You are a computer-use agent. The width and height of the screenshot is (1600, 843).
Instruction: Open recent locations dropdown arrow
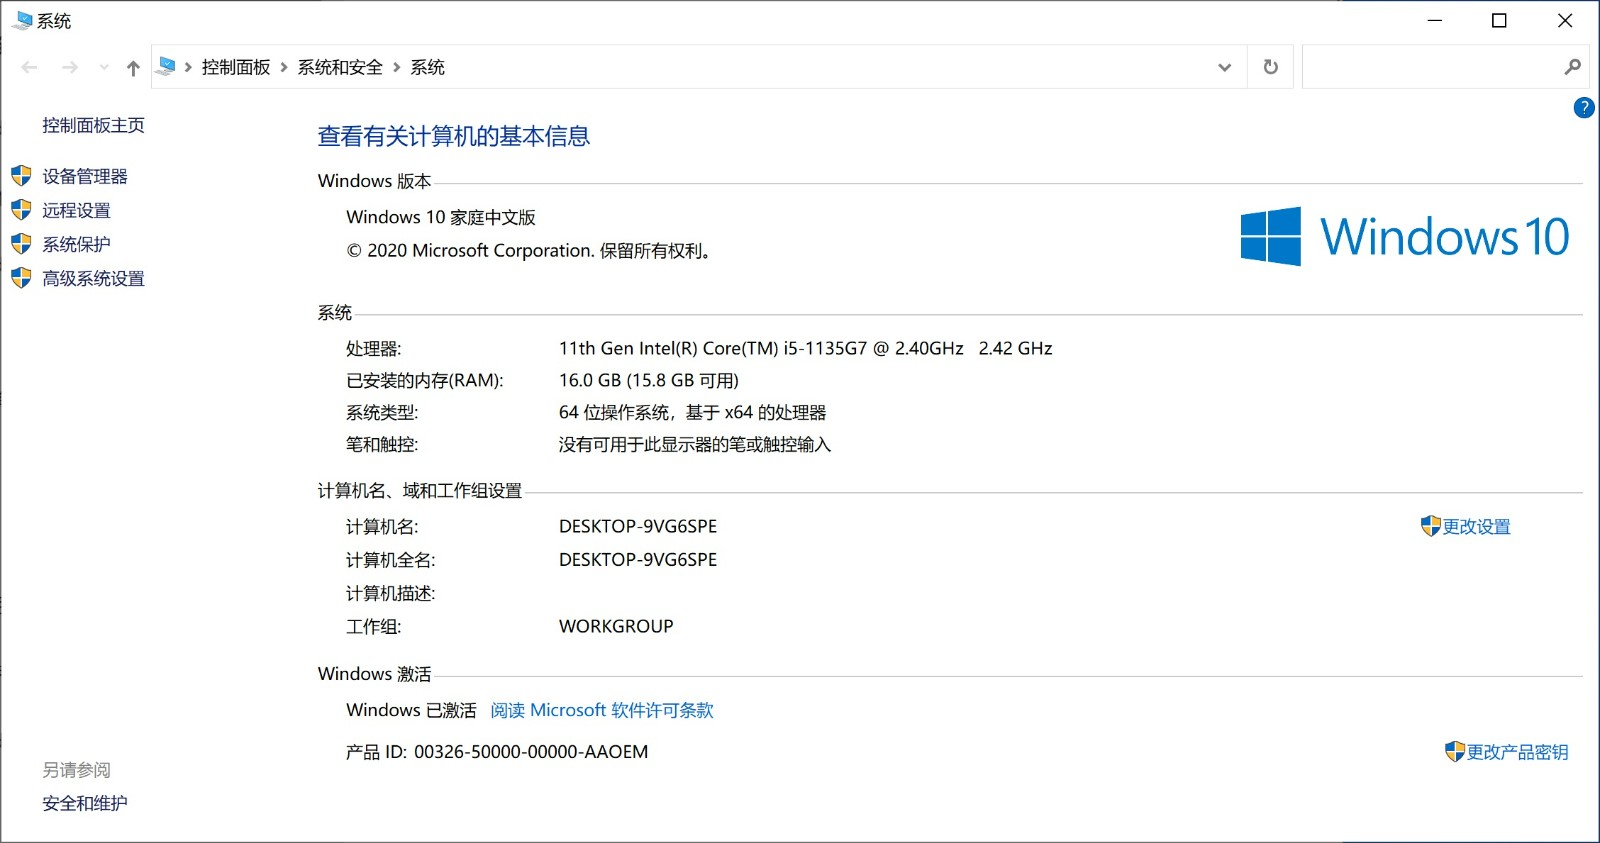coord(103,68)
